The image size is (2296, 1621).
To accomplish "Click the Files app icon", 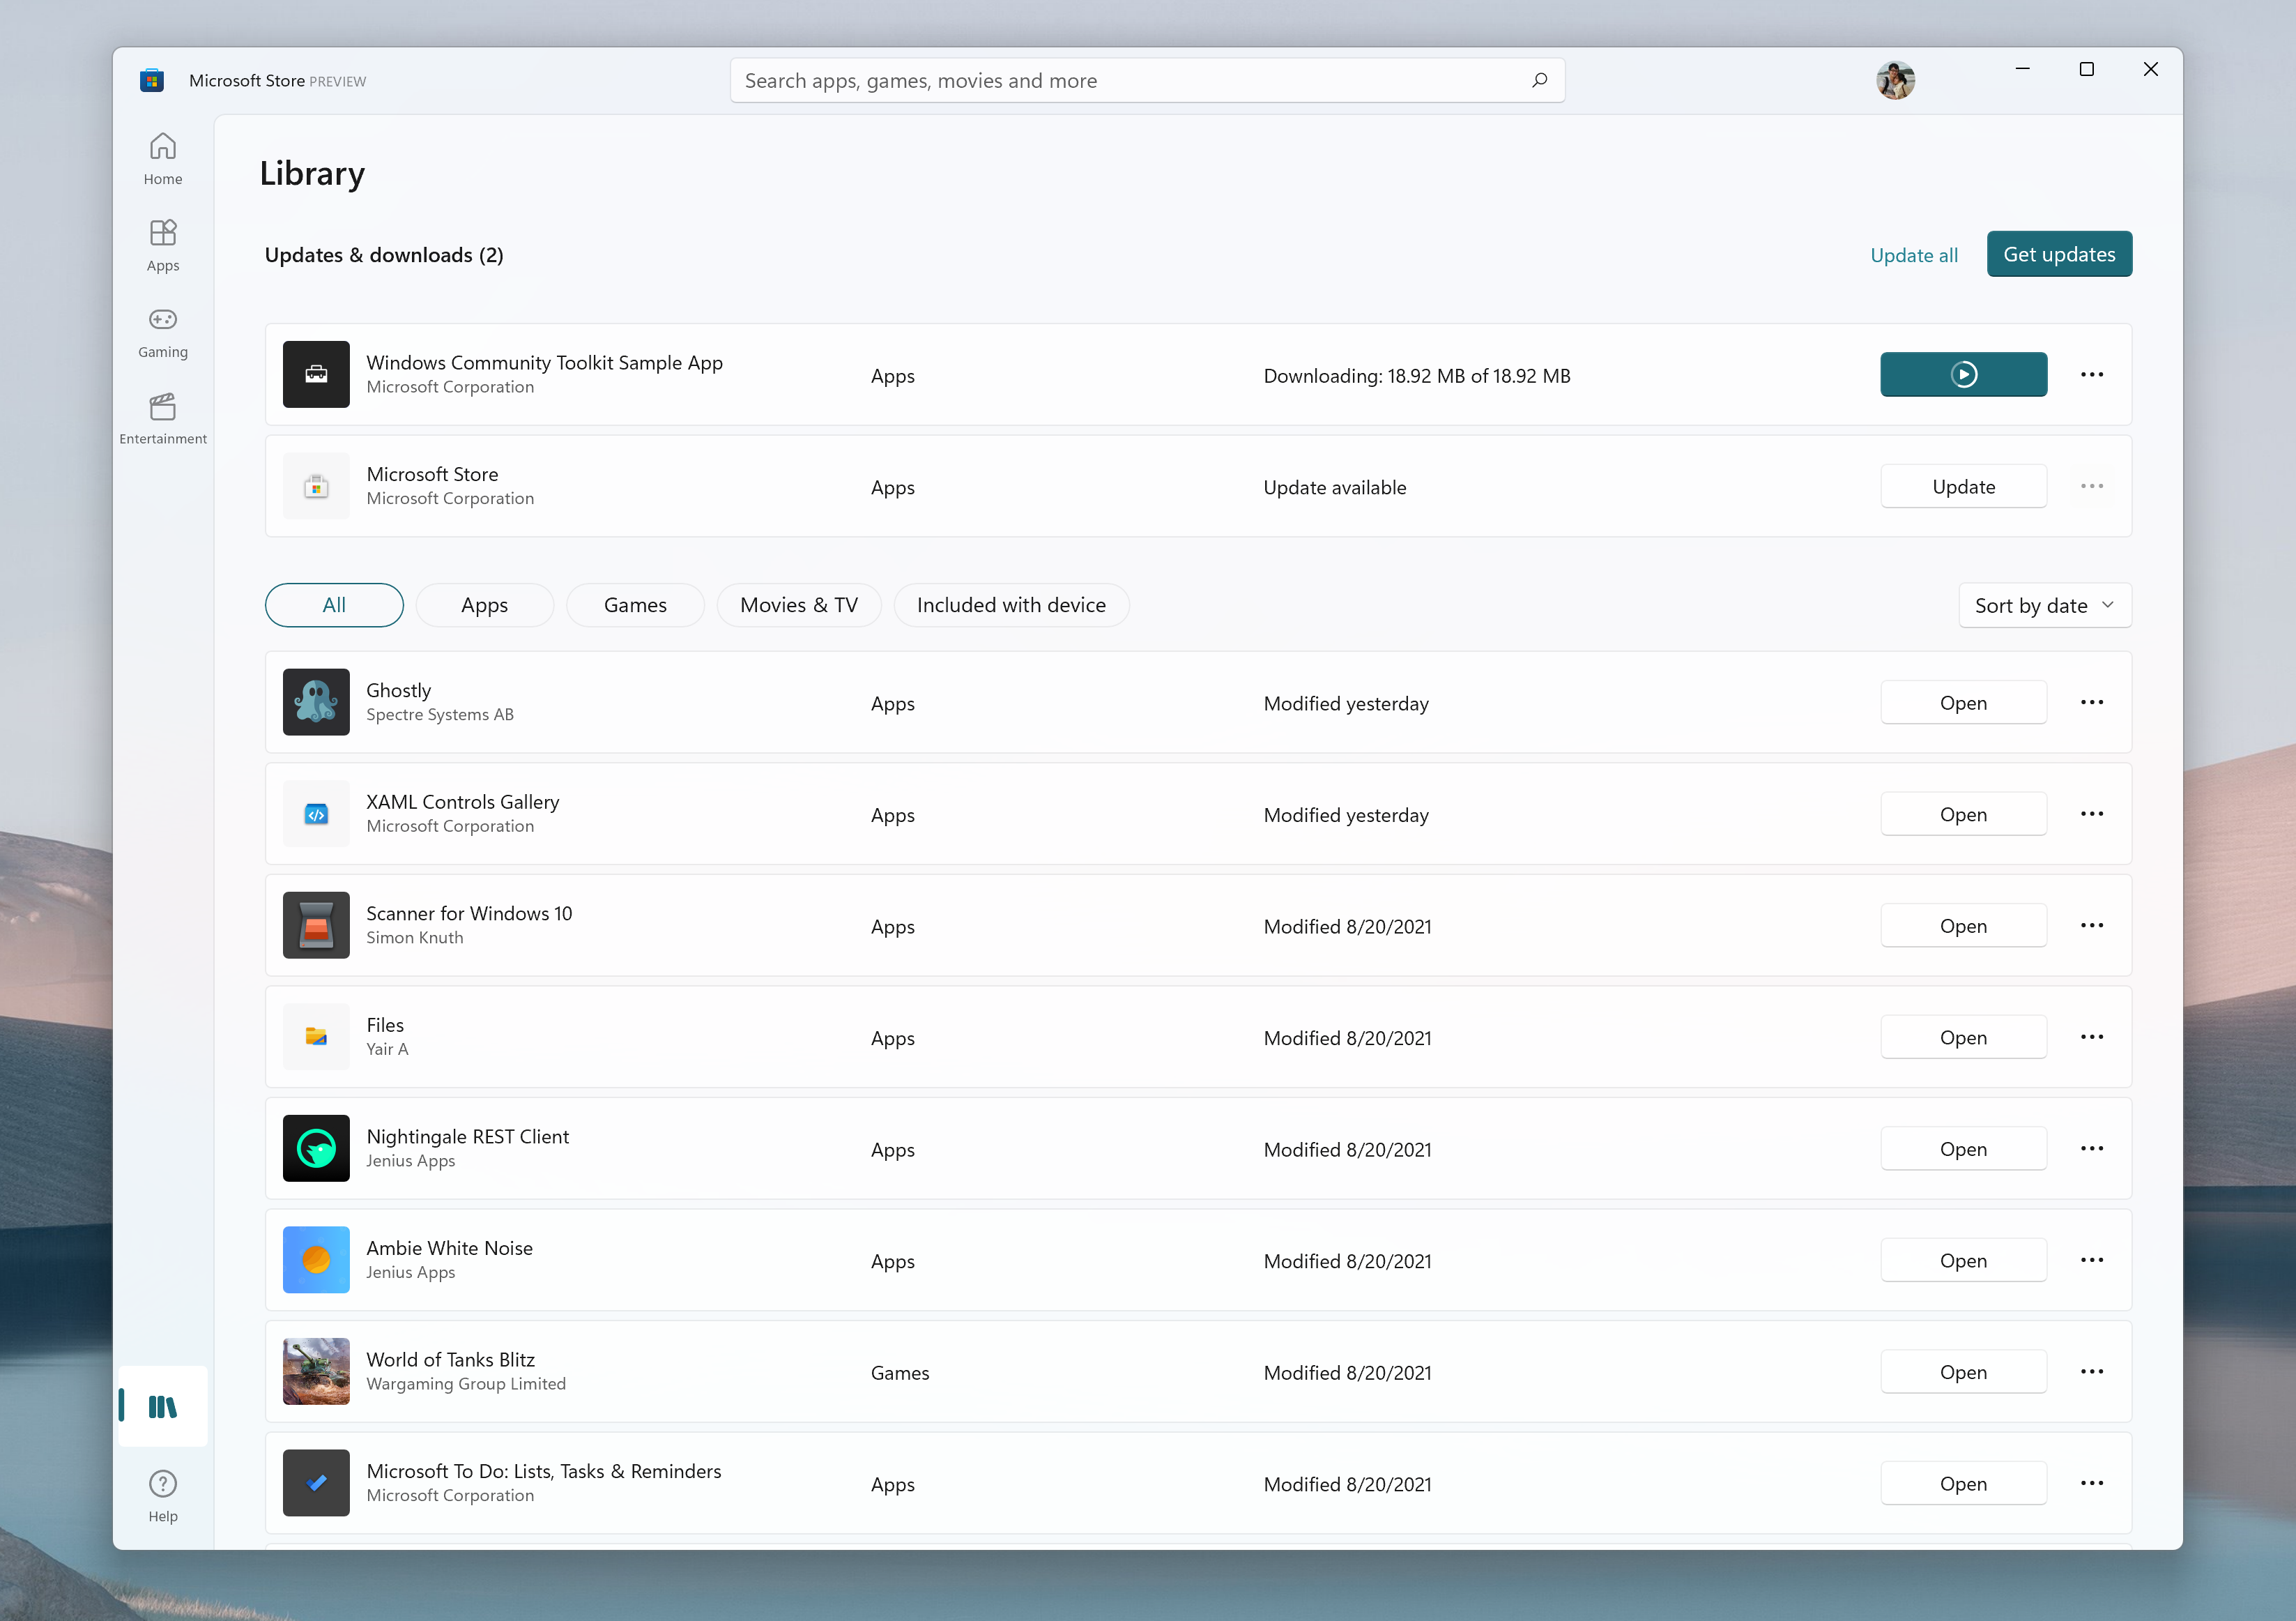I will pyautogui.click(x=316, y=1035).
